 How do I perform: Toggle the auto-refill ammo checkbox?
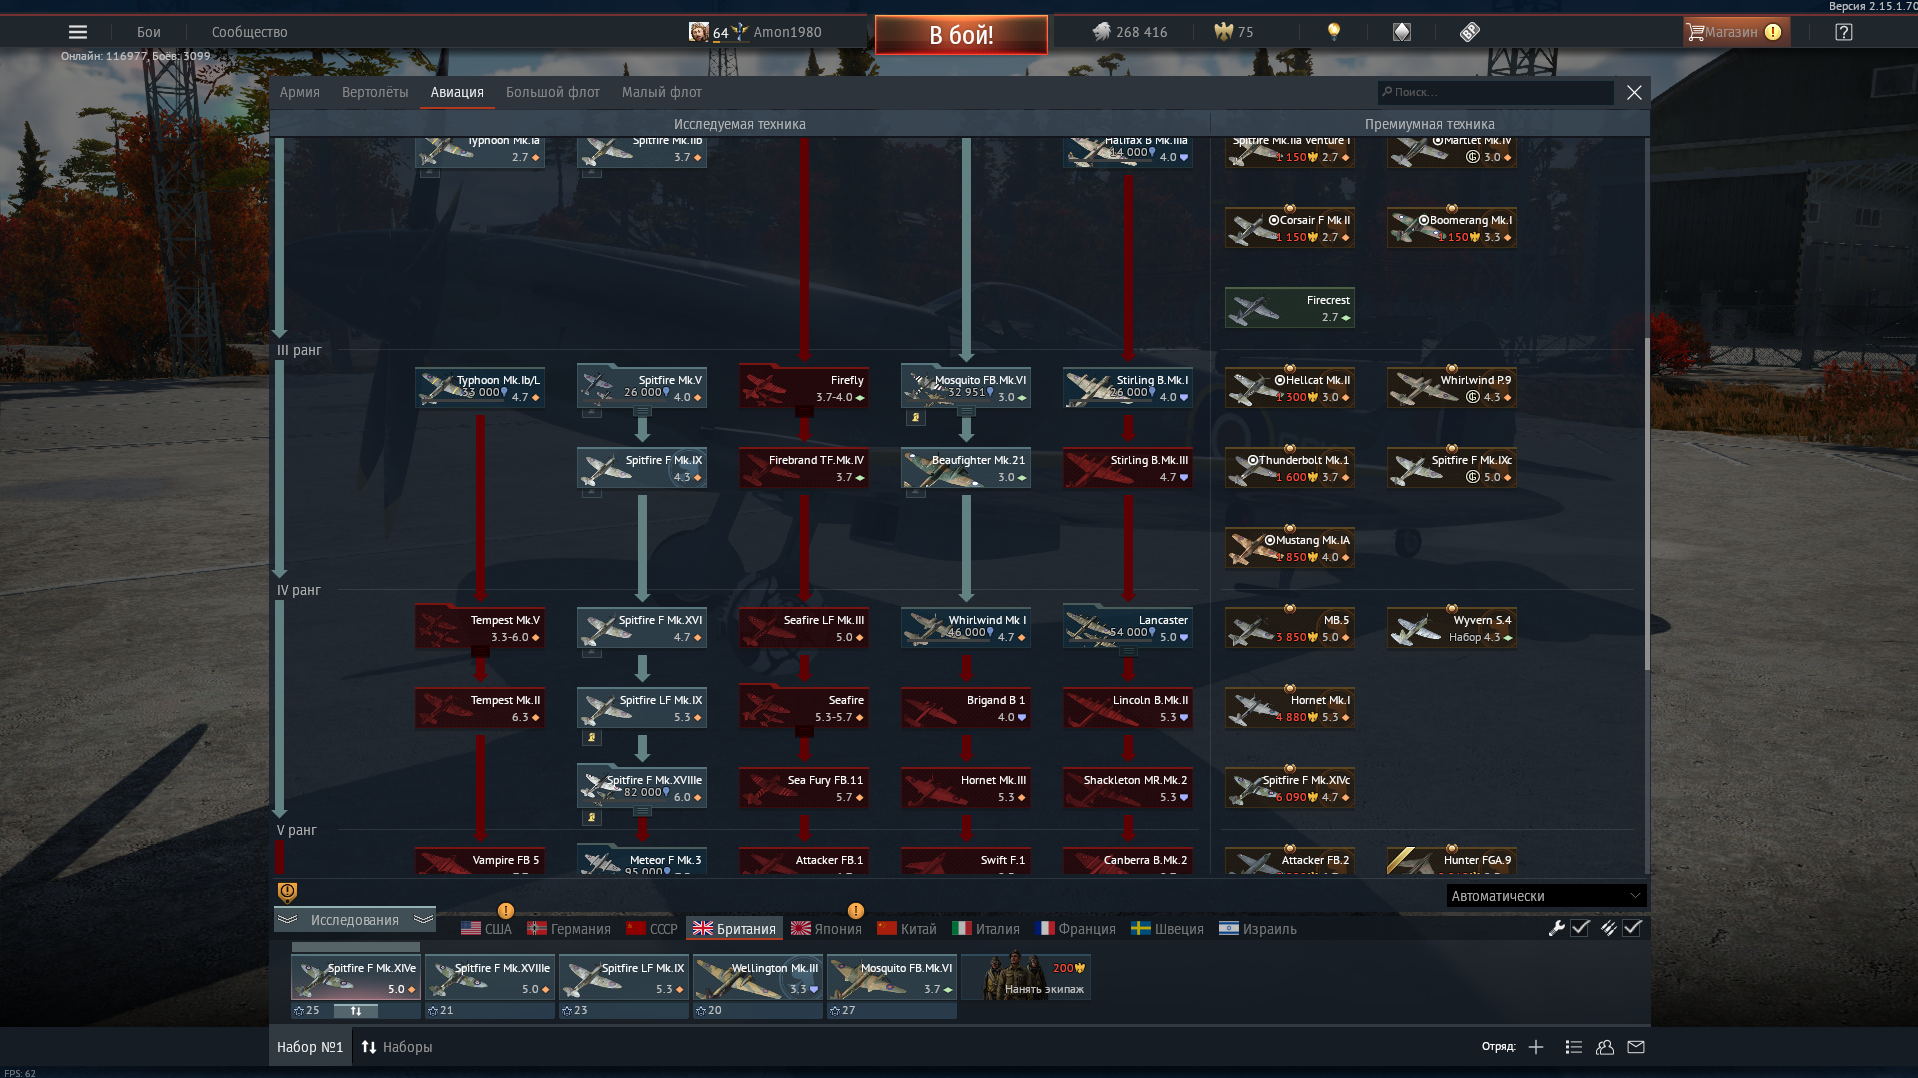(x=1632, y=928)
